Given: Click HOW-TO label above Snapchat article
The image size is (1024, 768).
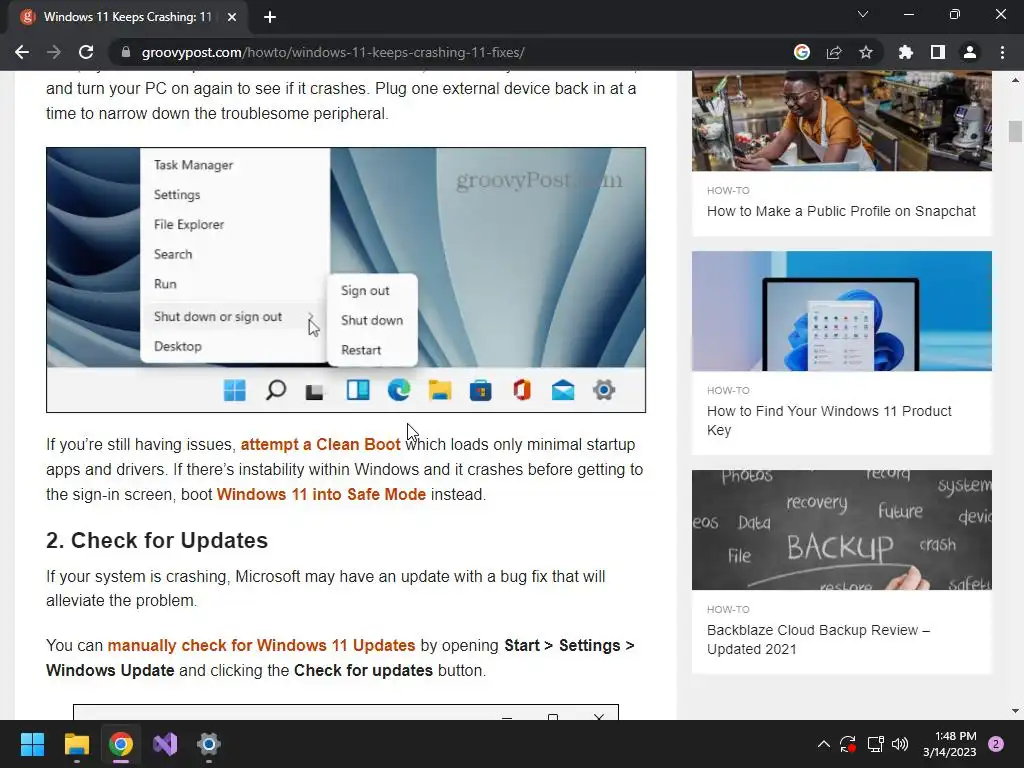Looking at the screenshot, I should (x=728, y=191).
